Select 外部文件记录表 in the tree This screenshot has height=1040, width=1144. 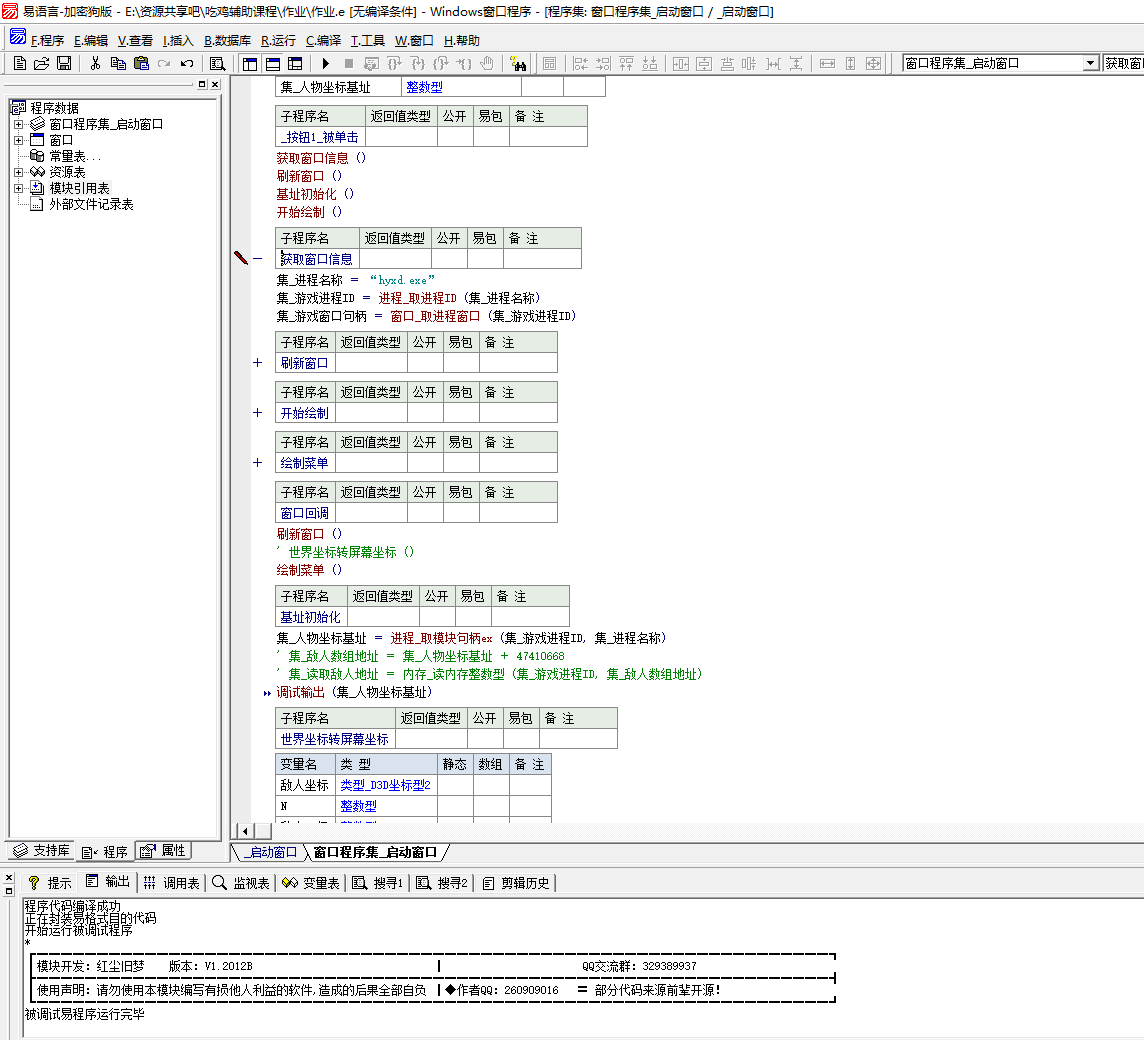click(91, 204)
